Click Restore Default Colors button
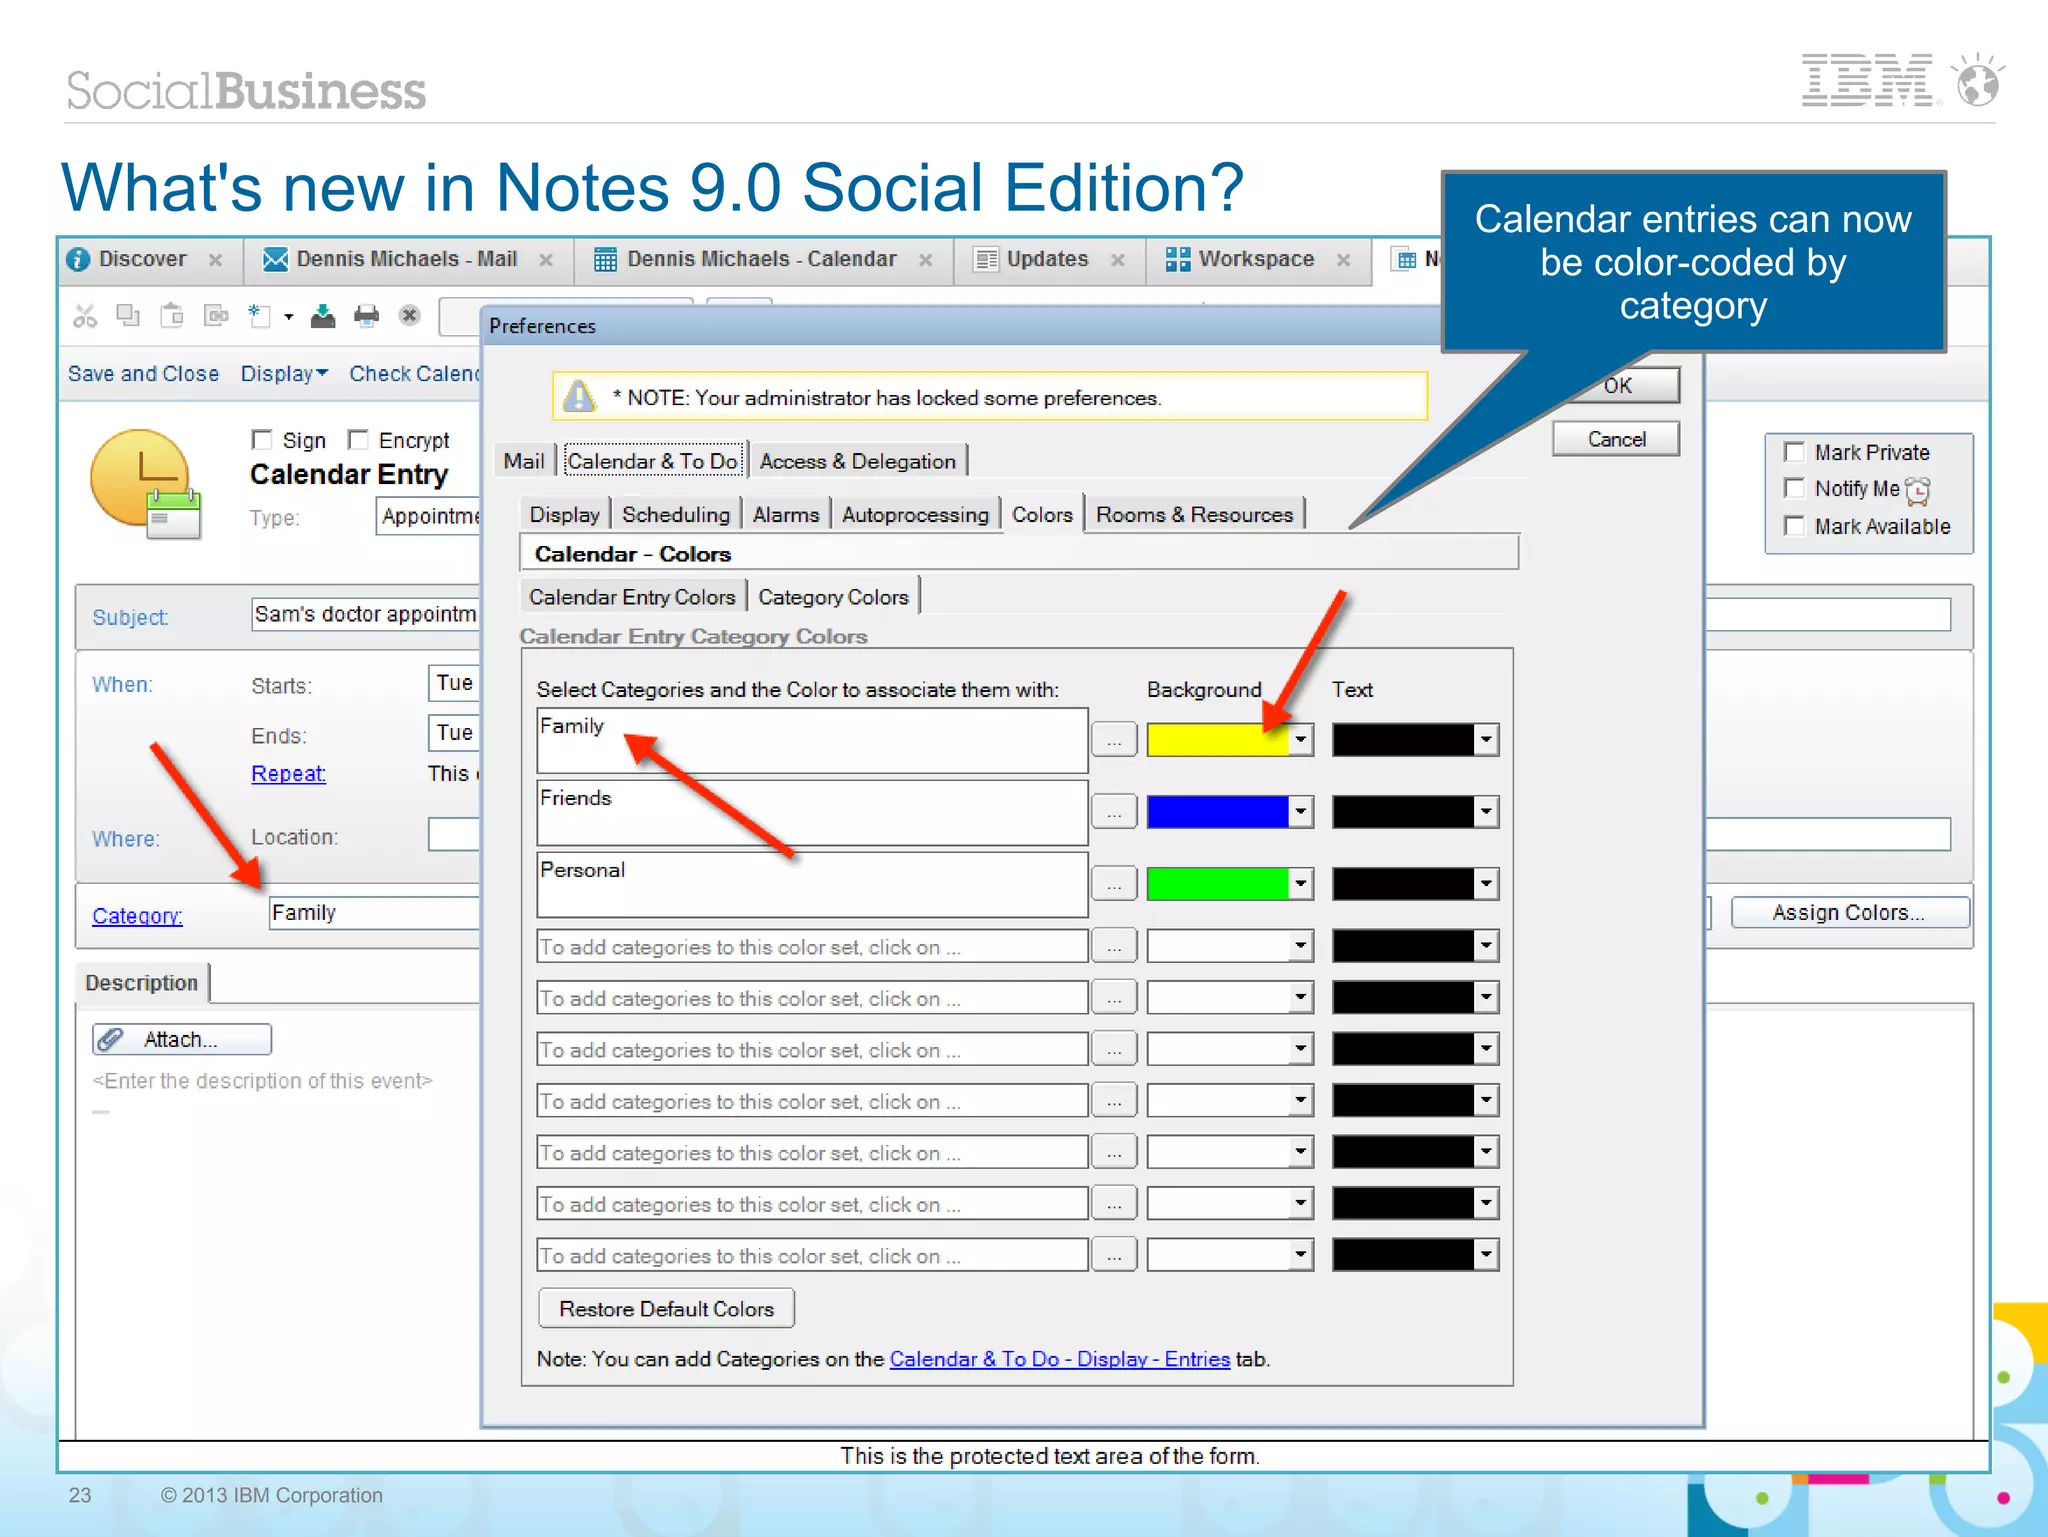 pyautogui.click(x=667, y=1309)
